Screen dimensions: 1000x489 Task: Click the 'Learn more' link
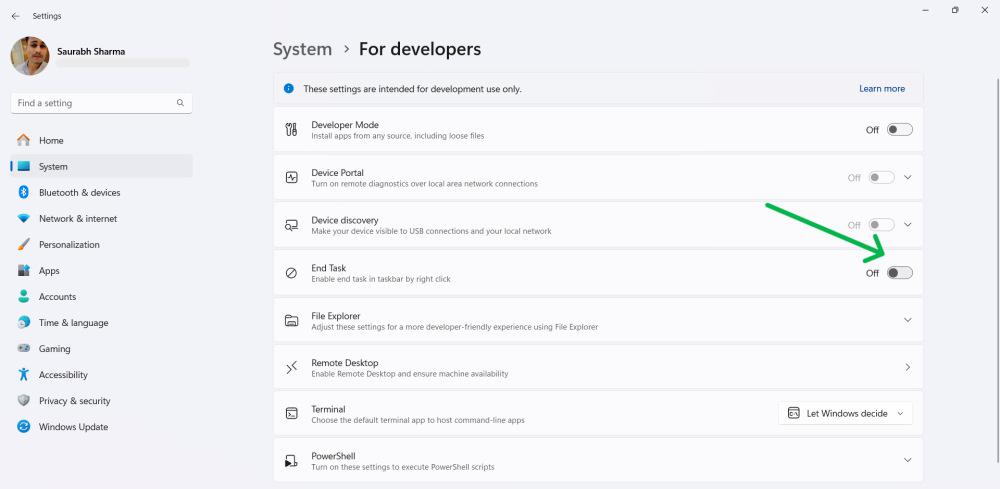click(x=881, y=89)
